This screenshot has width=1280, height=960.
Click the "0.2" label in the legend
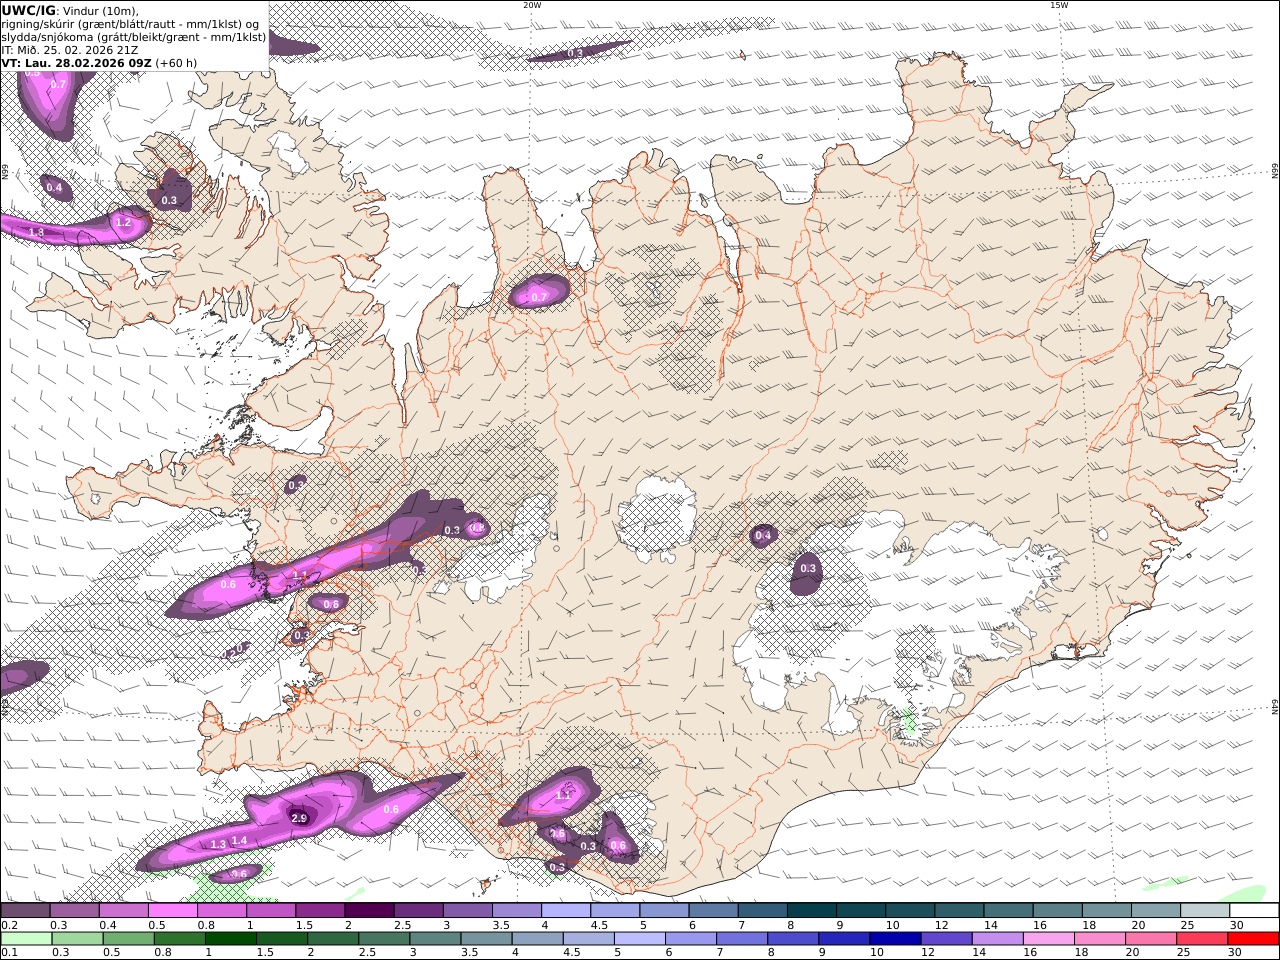pyautogui.click(x=8, y=925)
